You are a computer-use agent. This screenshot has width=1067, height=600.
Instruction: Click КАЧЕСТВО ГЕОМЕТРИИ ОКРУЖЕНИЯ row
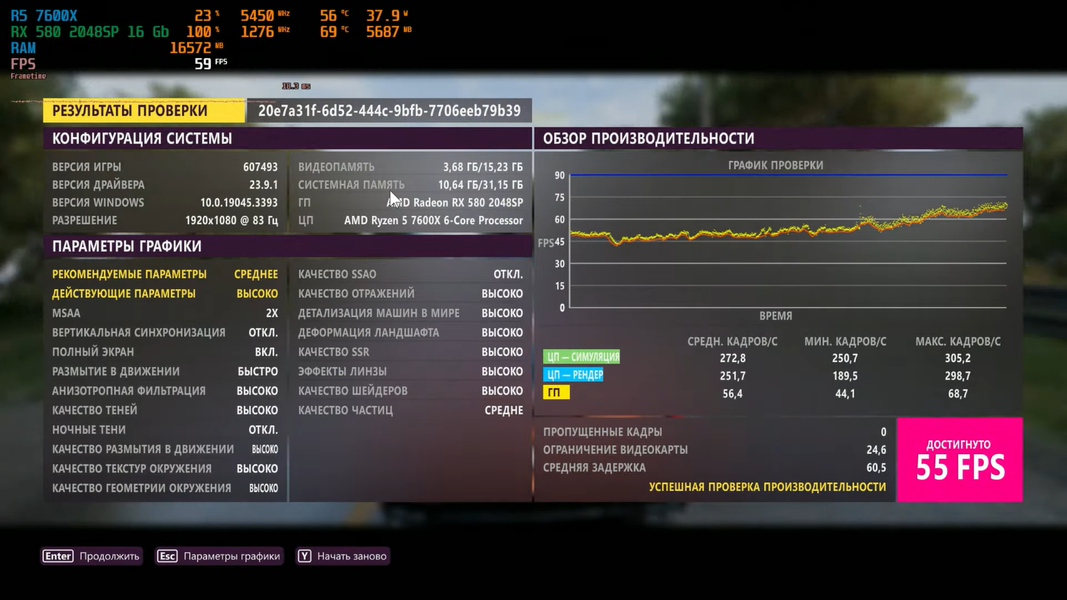(165, 488)
